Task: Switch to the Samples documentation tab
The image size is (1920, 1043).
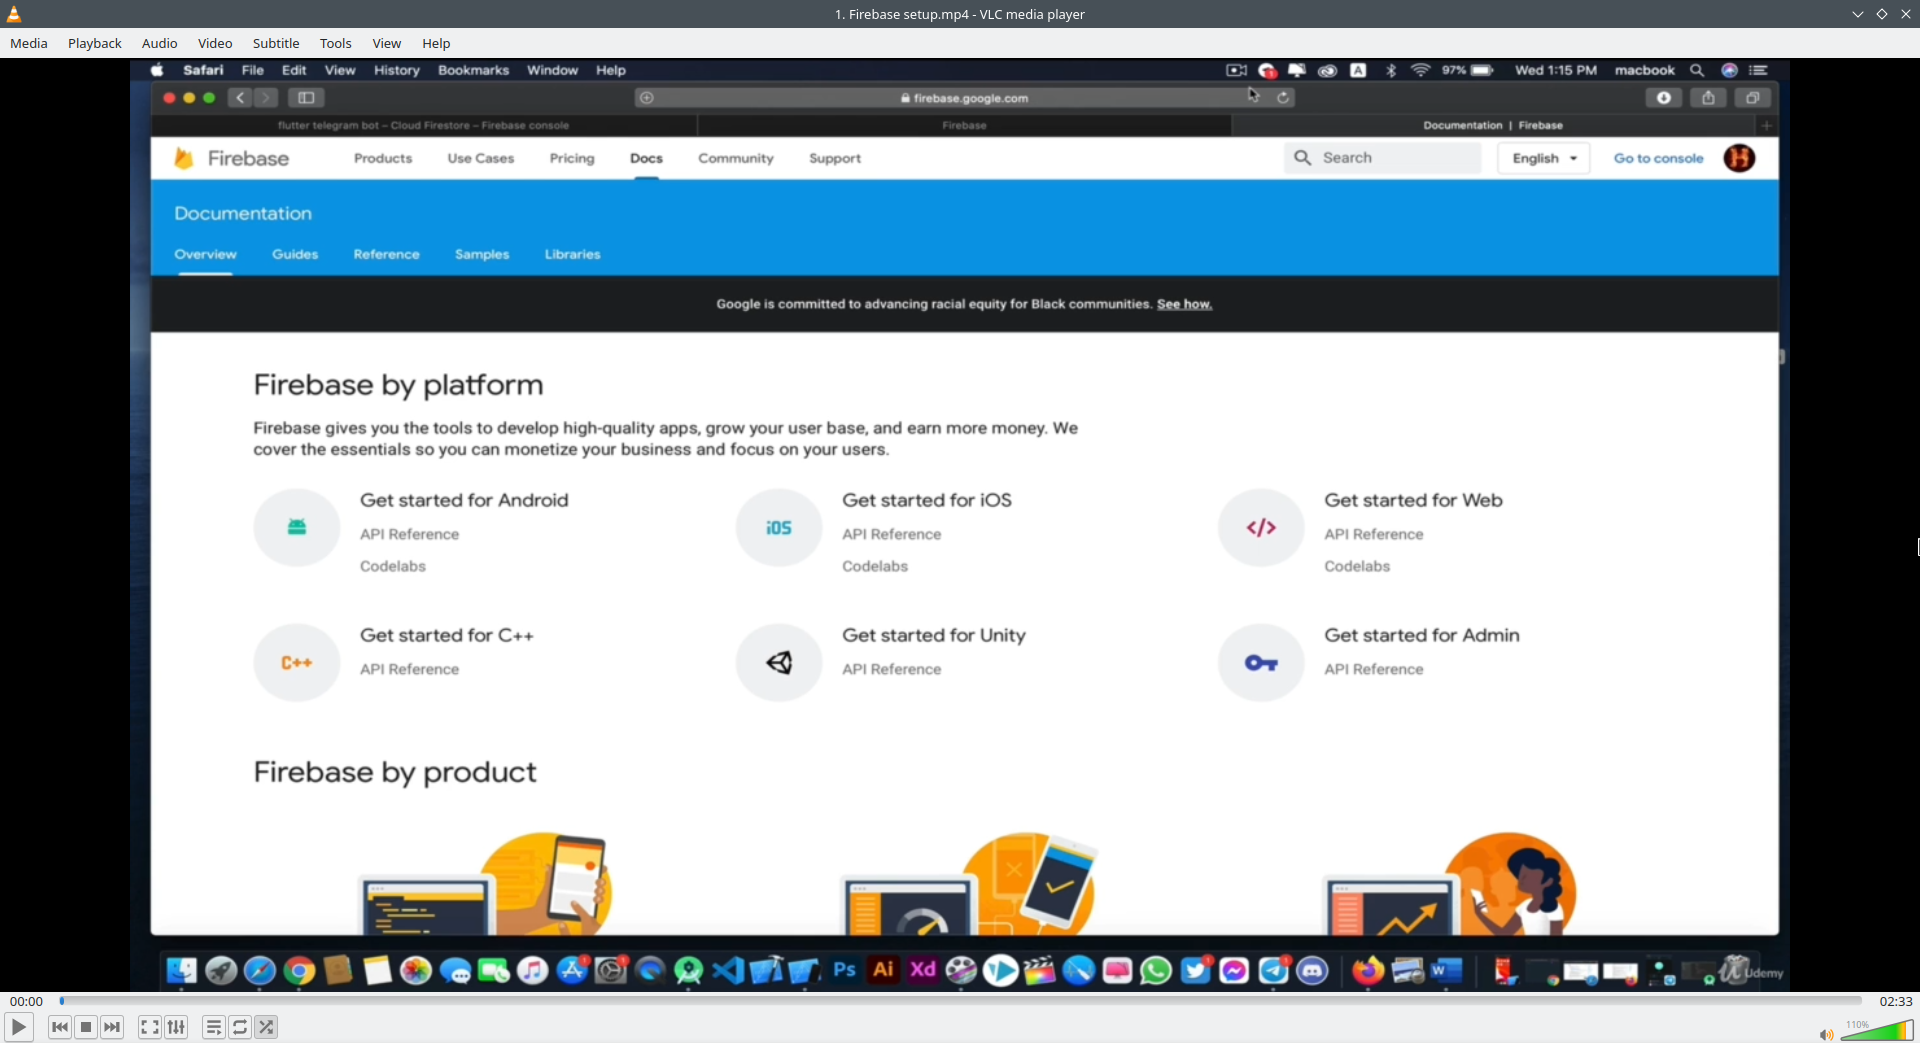Action: click(482, 254)
